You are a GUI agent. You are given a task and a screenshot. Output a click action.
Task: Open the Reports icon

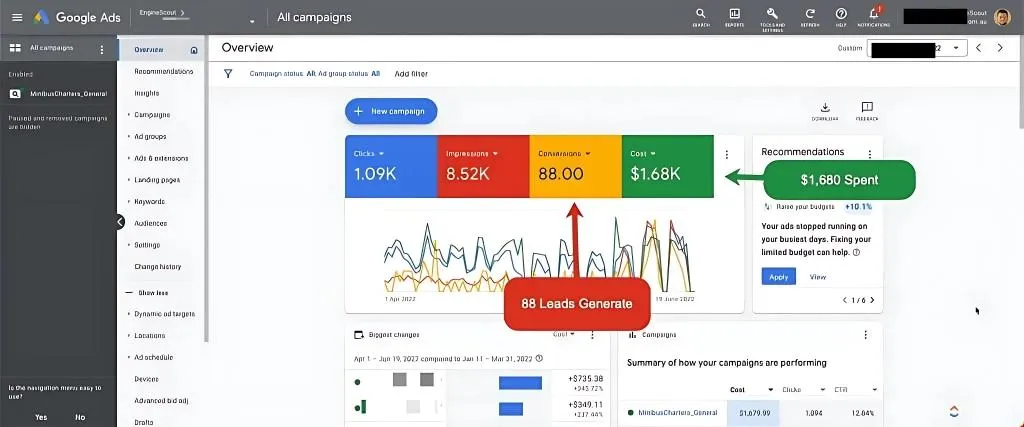[x=735, y=14]
